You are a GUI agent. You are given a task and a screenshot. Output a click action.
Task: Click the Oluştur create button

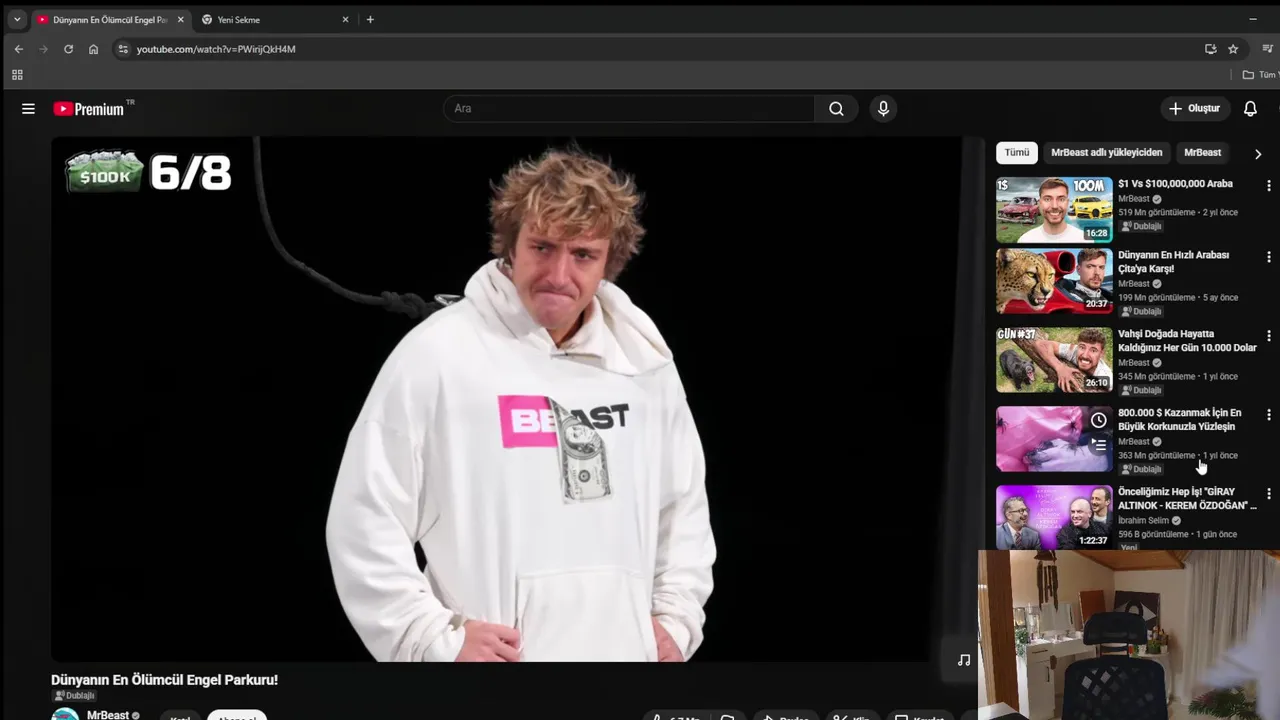coord(1195,109)
